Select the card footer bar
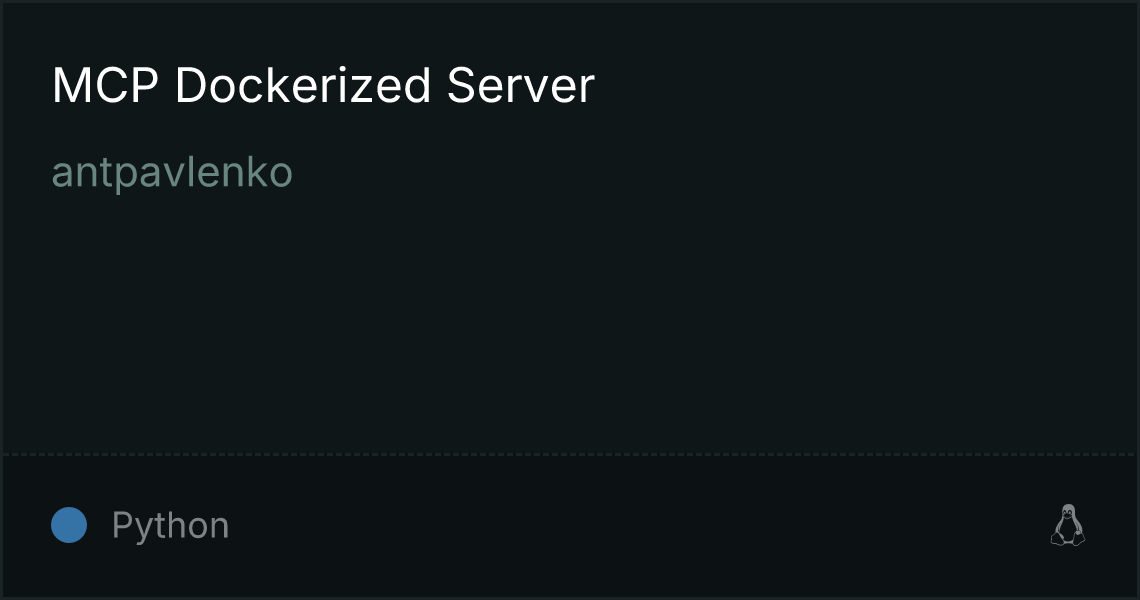Viewport: 1140px width, 600px height. [570, 526]
